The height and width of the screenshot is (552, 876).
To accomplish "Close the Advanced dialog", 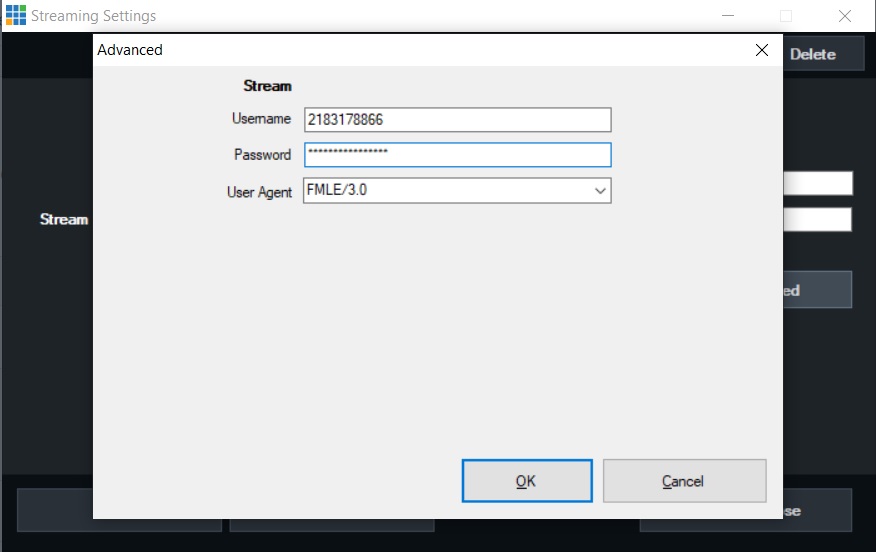I will pos(761,50).
